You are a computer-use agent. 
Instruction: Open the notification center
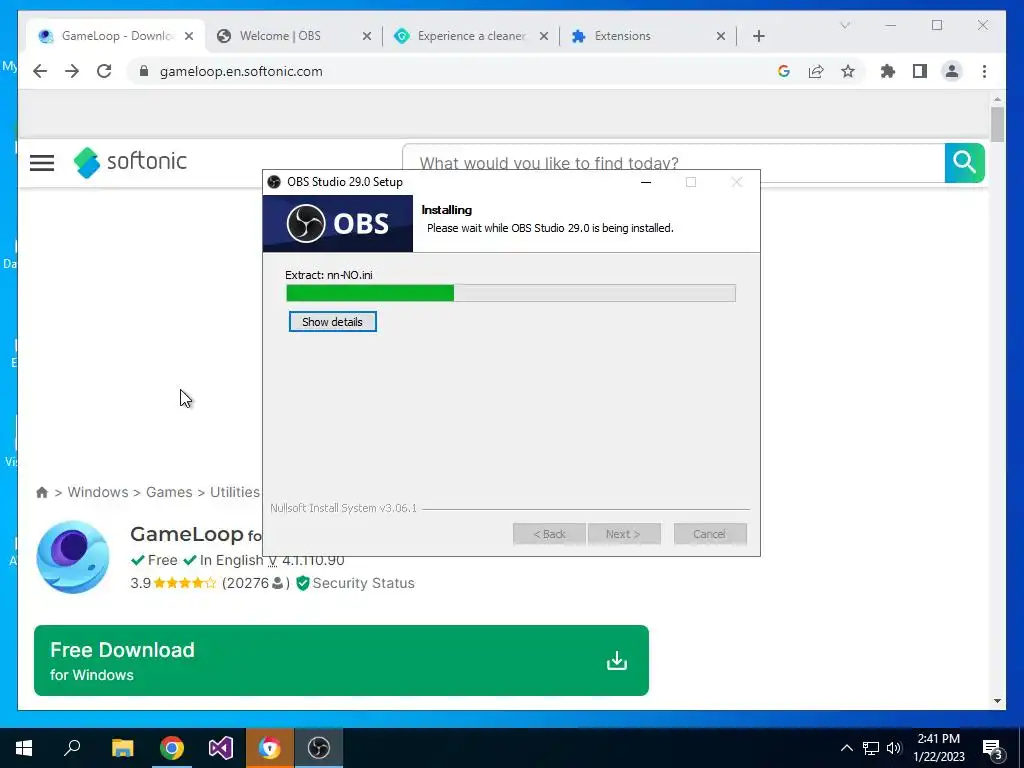(x=993, y=749)
